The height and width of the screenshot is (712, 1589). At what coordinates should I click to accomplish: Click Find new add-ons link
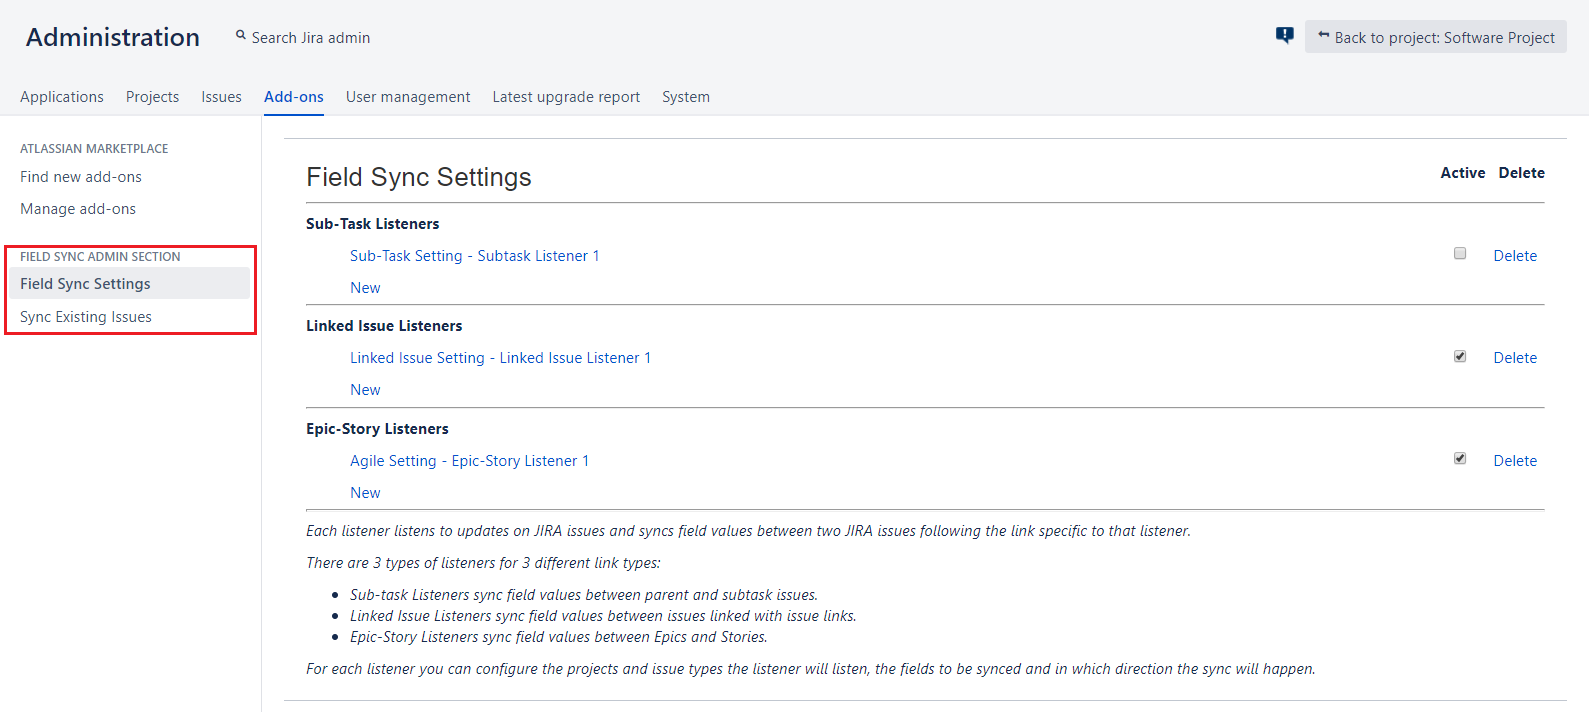(x=81, y=177)
